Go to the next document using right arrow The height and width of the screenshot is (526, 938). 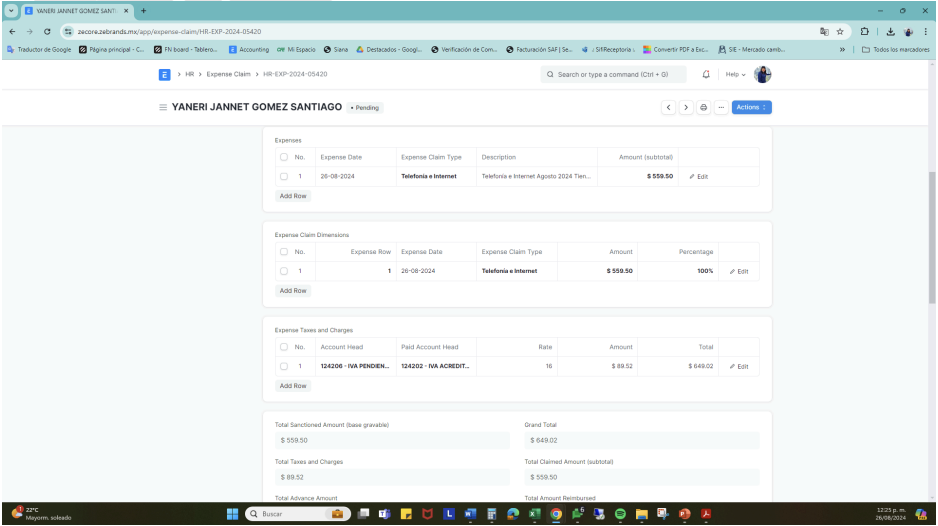[x=686, y=107]
